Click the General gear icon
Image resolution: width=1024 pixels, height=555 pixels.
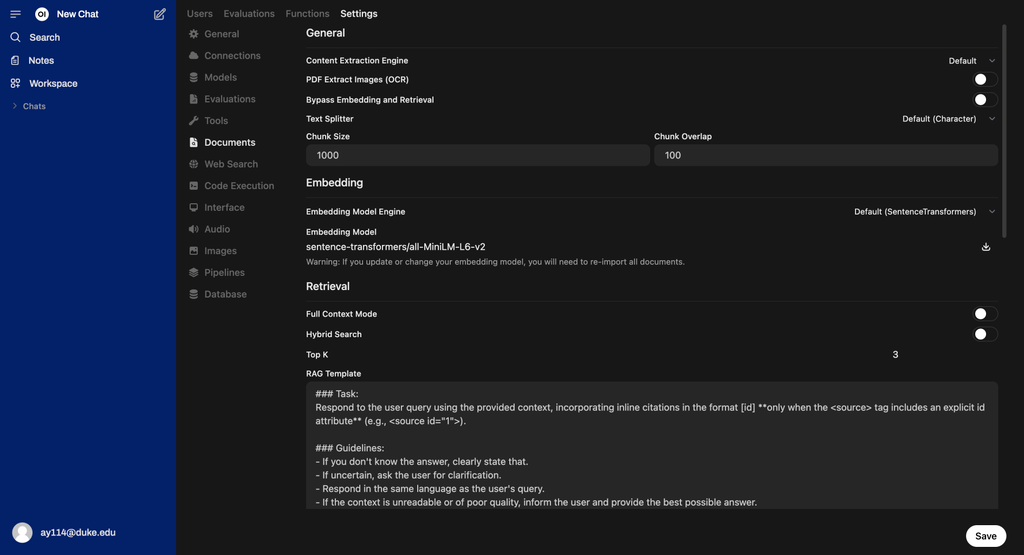click(x=193, y=34)
